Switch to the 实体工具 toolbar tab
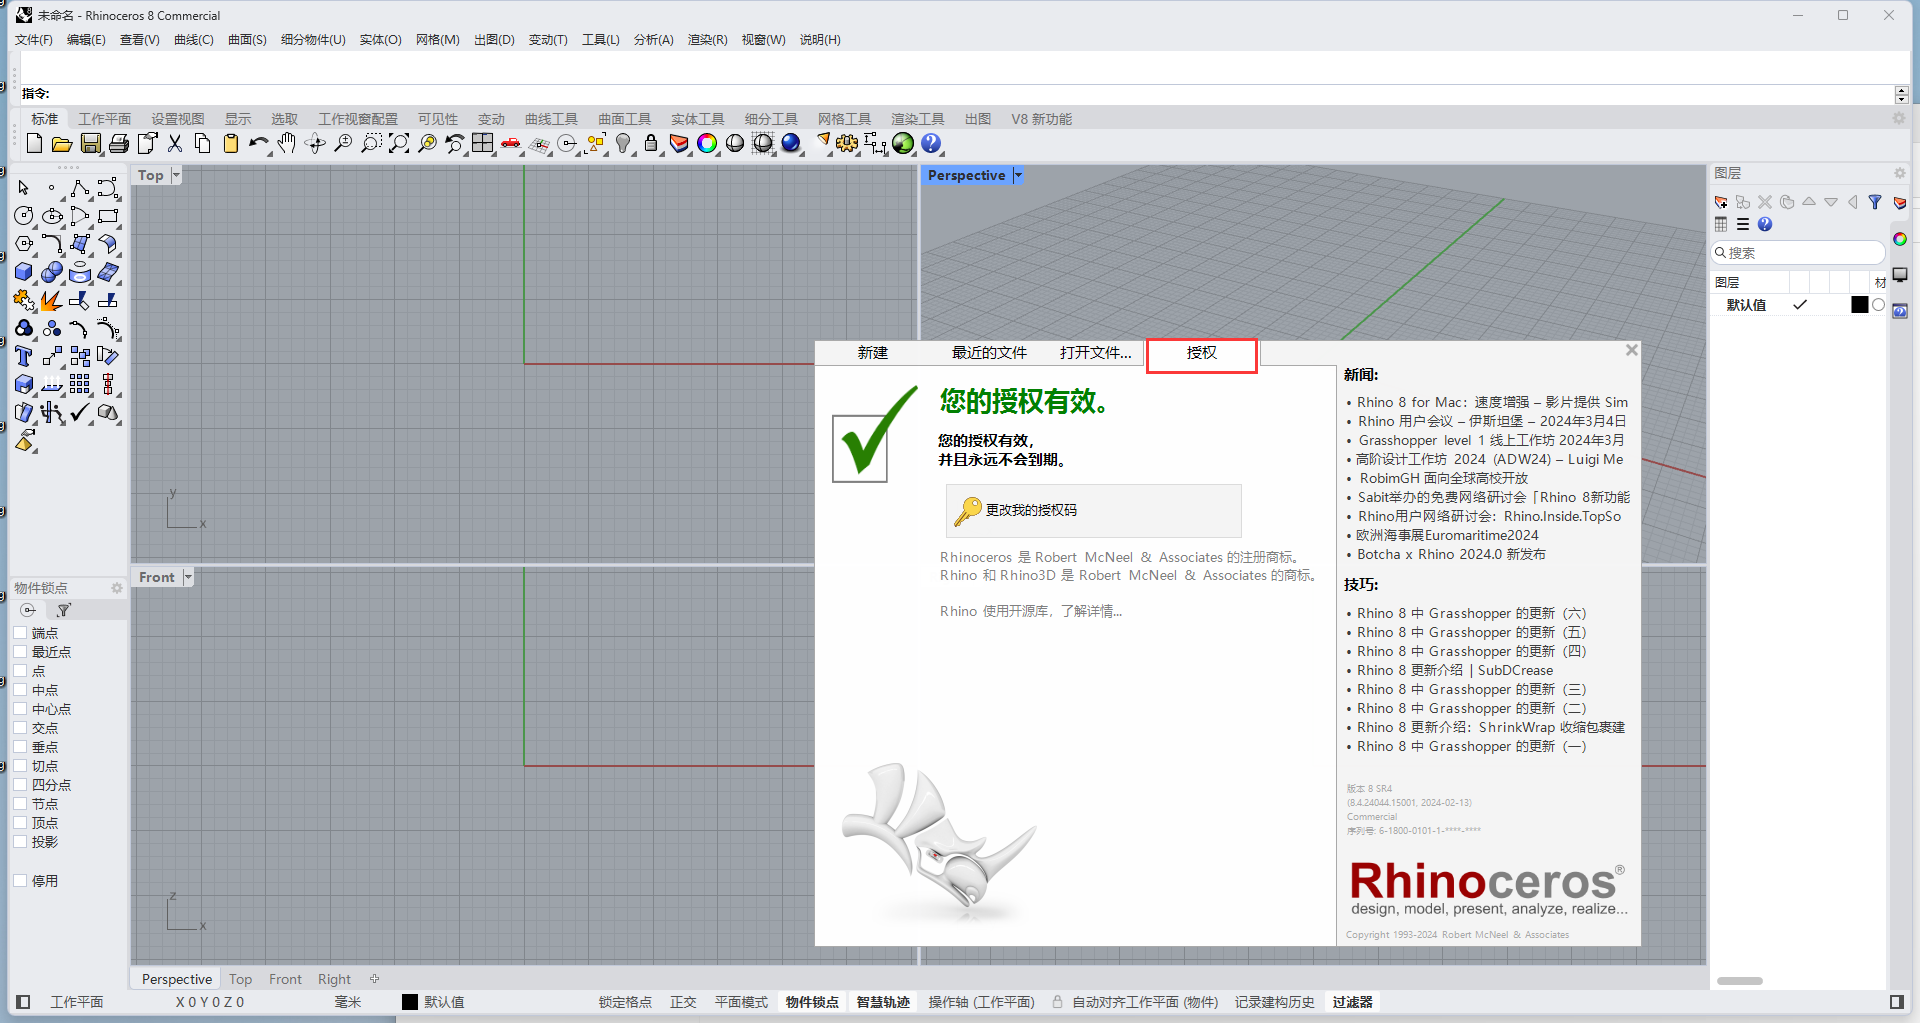The height and width of the screenshot is (1023, 1920). pyautogui.click(x=698, y=119)
